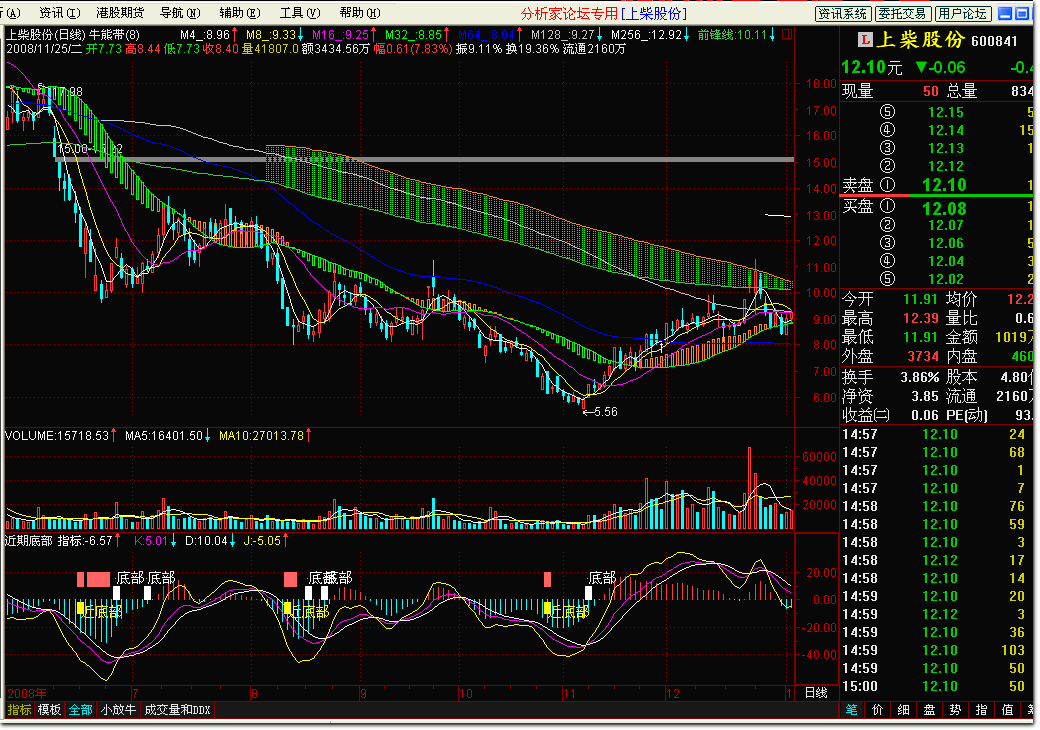Click the stock code 600841
The width and height of the screenshot is (1040, 730).
pos(994,41)
